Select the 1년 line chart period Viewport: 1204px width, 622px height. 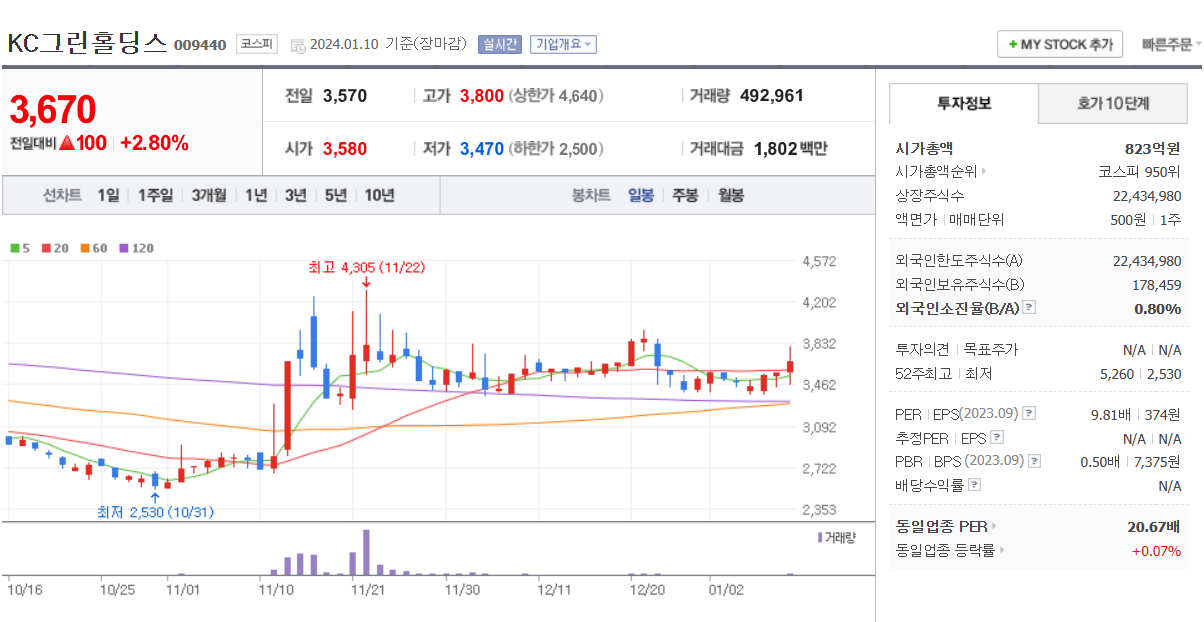point(256,195)
